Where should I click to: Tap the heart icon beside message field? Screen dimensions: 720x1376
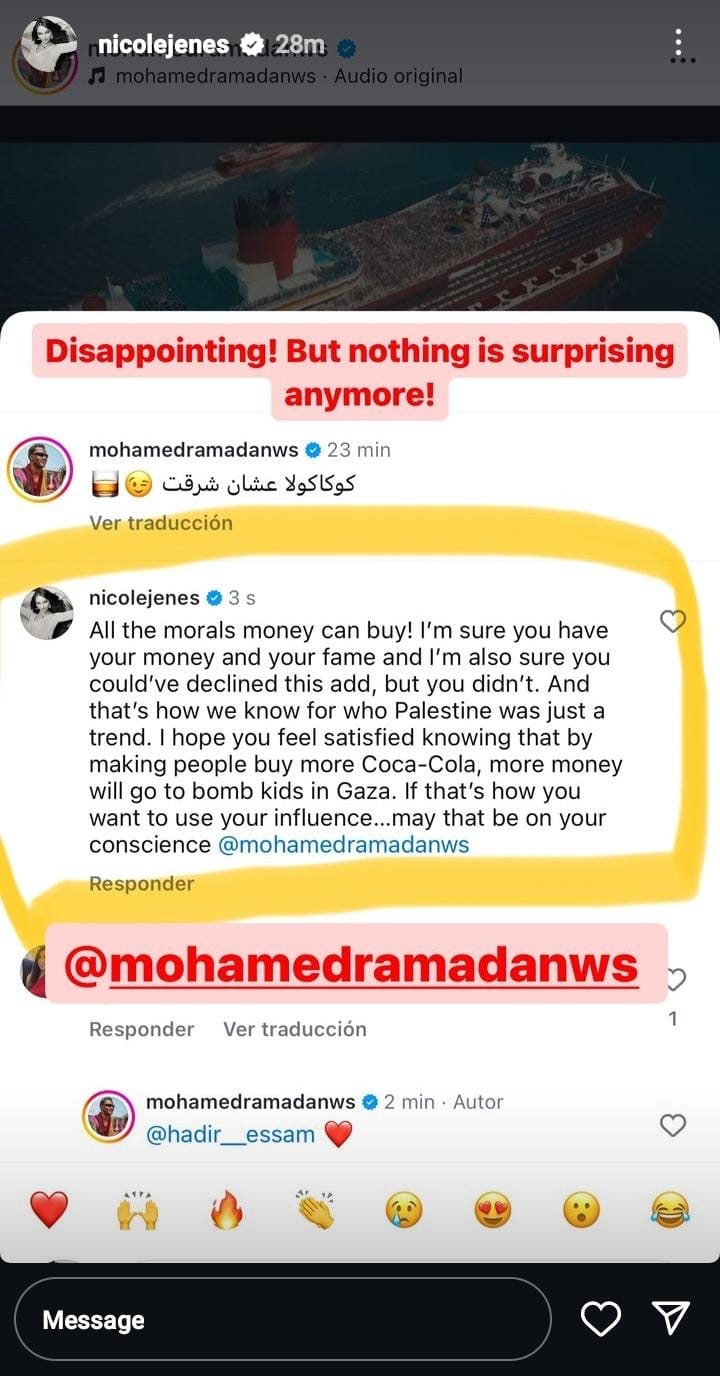[x=601, y=1319]
